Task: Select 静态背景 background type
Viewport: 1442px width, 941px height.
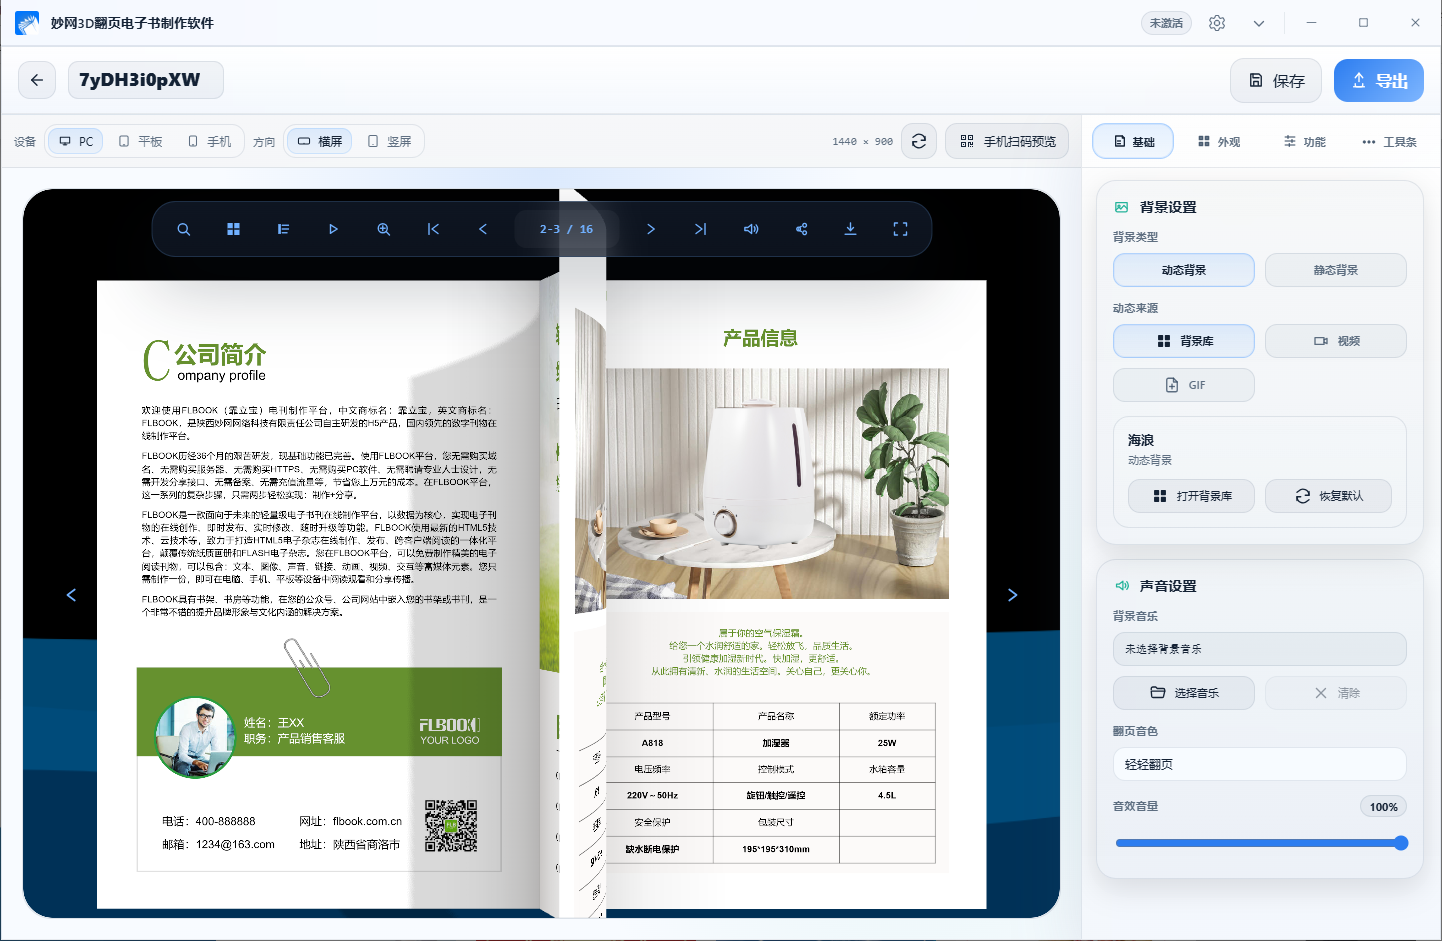Action: (x=1336, y=270)
